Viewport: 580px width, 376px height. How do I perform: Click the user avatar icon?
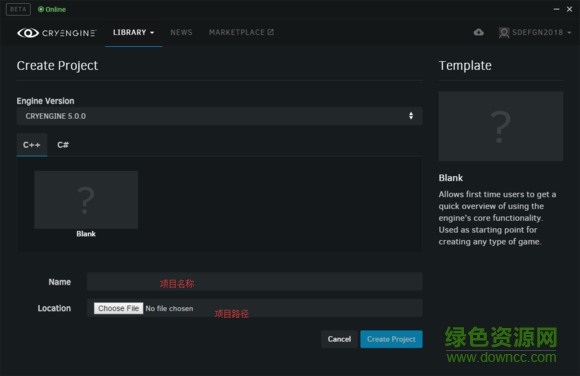pyautogui.click(x=504, y=33)
